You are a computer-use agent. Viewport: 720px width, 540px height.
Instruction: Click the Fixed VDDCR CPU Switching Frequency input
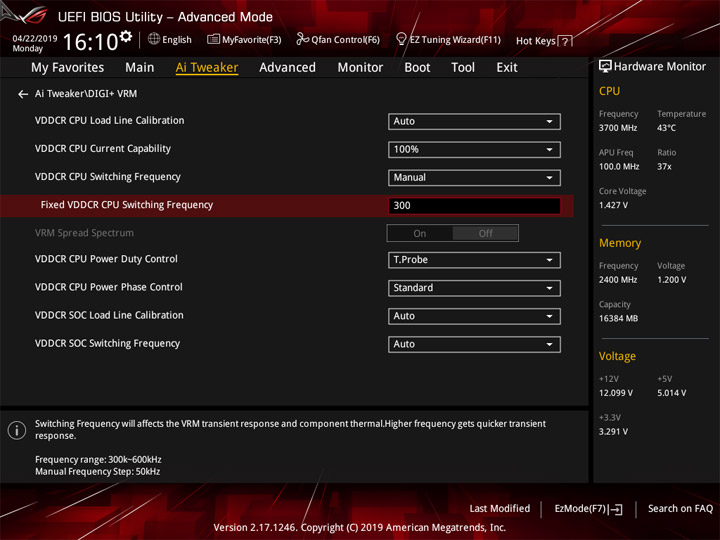tap(474, 206)
